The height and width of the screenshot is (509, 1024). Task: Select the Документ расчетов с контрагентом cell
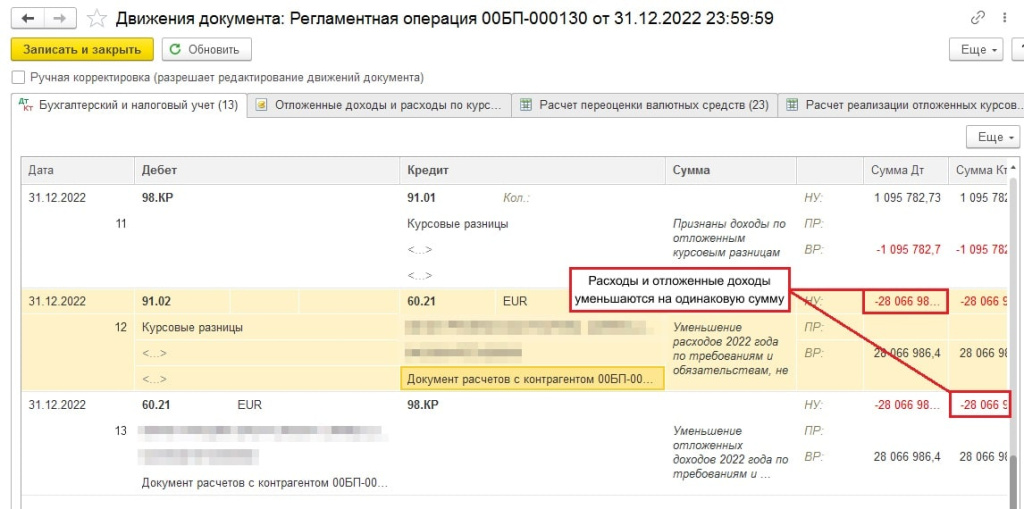tap(531, 380)
